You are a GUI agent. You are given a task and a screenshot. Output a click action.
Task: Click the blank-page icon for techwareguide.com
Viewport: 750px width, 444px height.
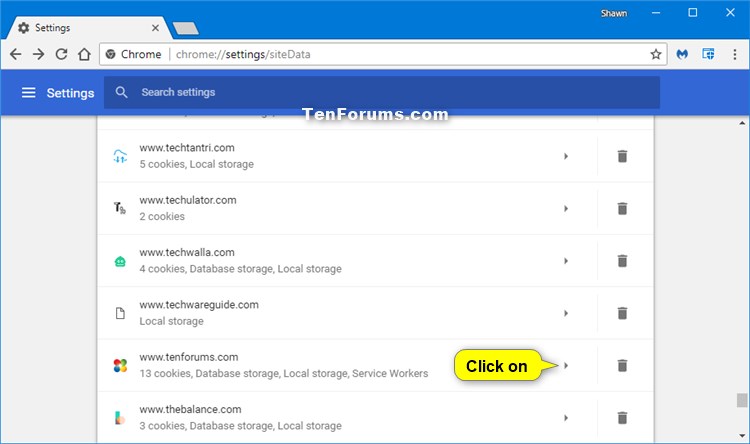point(120,313)
